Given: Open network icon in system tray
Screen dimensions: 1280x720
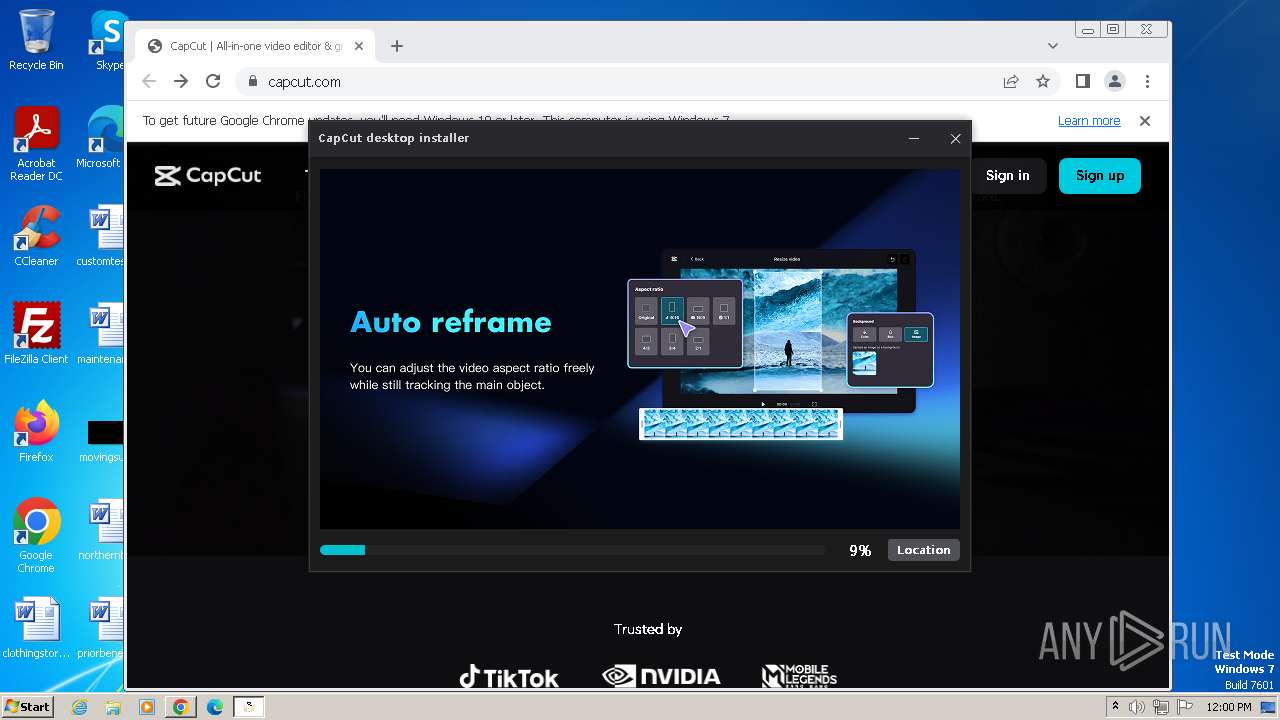Looking at the screenshot, I should [x=1161, y=707].
